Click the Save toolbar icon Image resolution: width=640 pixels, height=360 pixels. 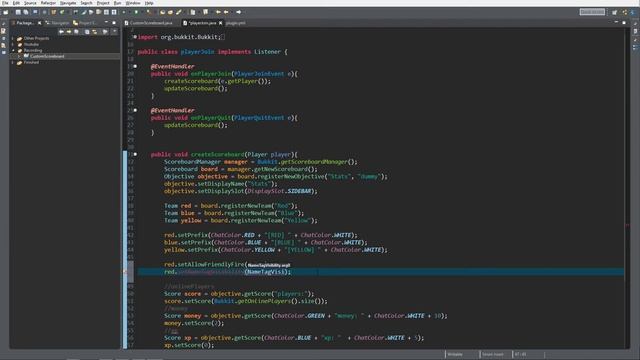point(18,12)
